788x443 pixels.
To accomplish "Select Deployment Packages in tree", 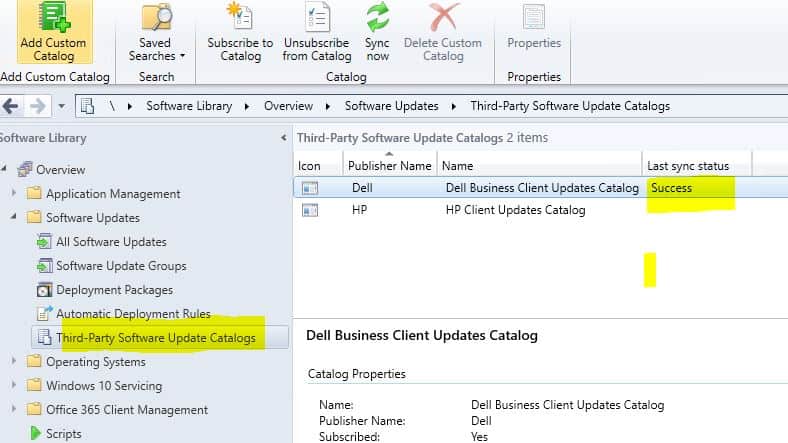I will pyautogui.click(x=115, y=290).
